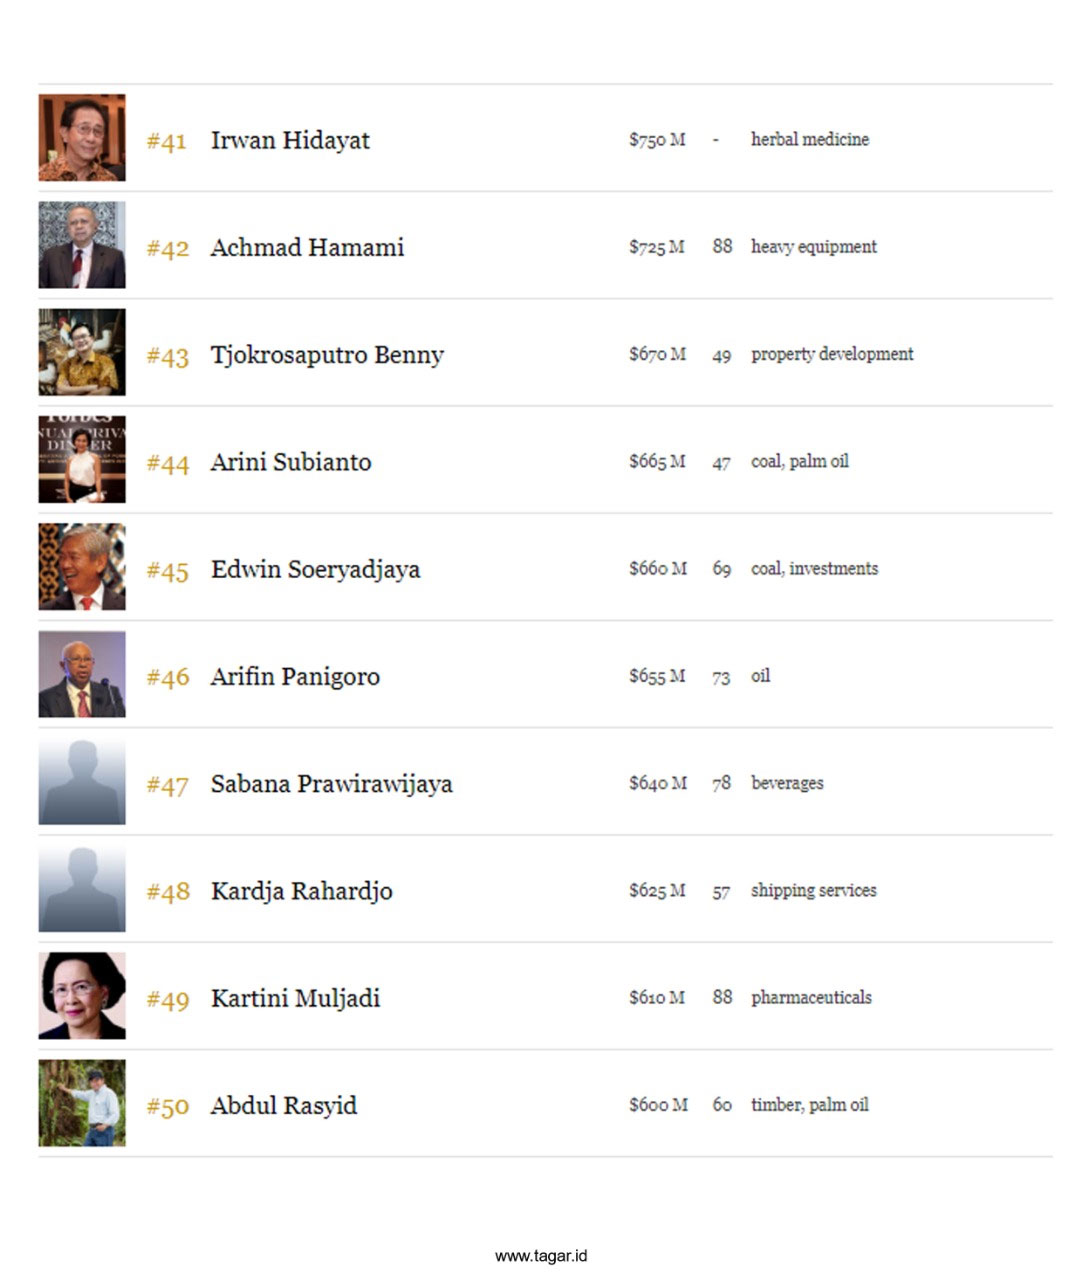Open the Sabana Prawirawijaya name link
This screenshot has height=1280, width=1082.
pyautogui.click(x=331, y=784)
